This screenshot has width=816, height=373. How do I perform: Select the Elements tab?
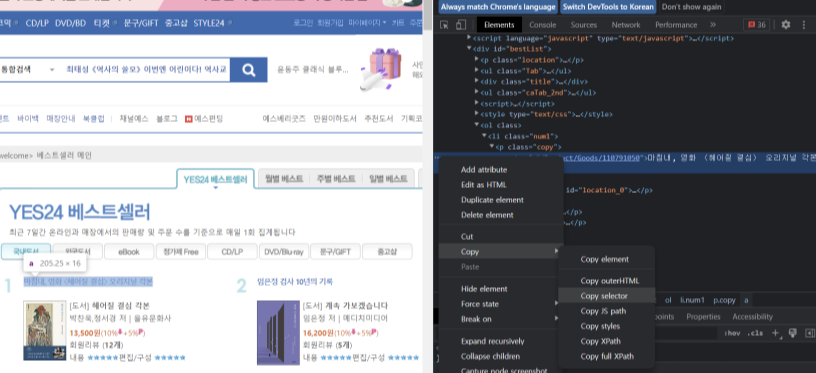click(499, 24)
